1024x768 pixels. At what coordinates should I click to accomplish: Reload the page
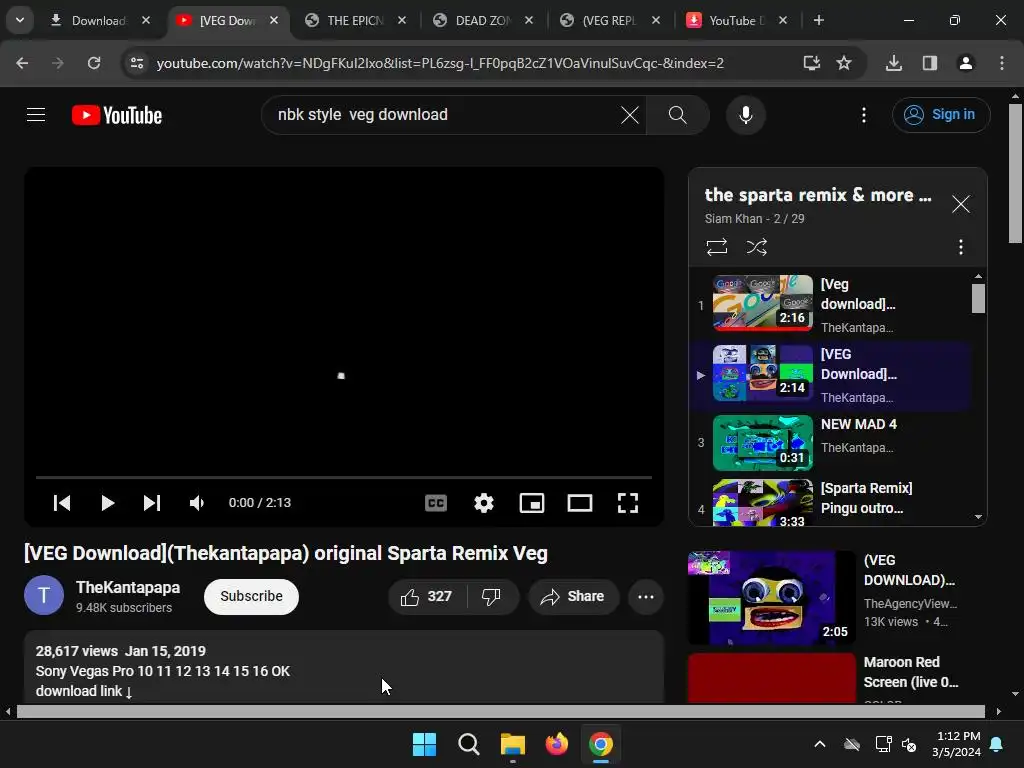pos(94,63)
